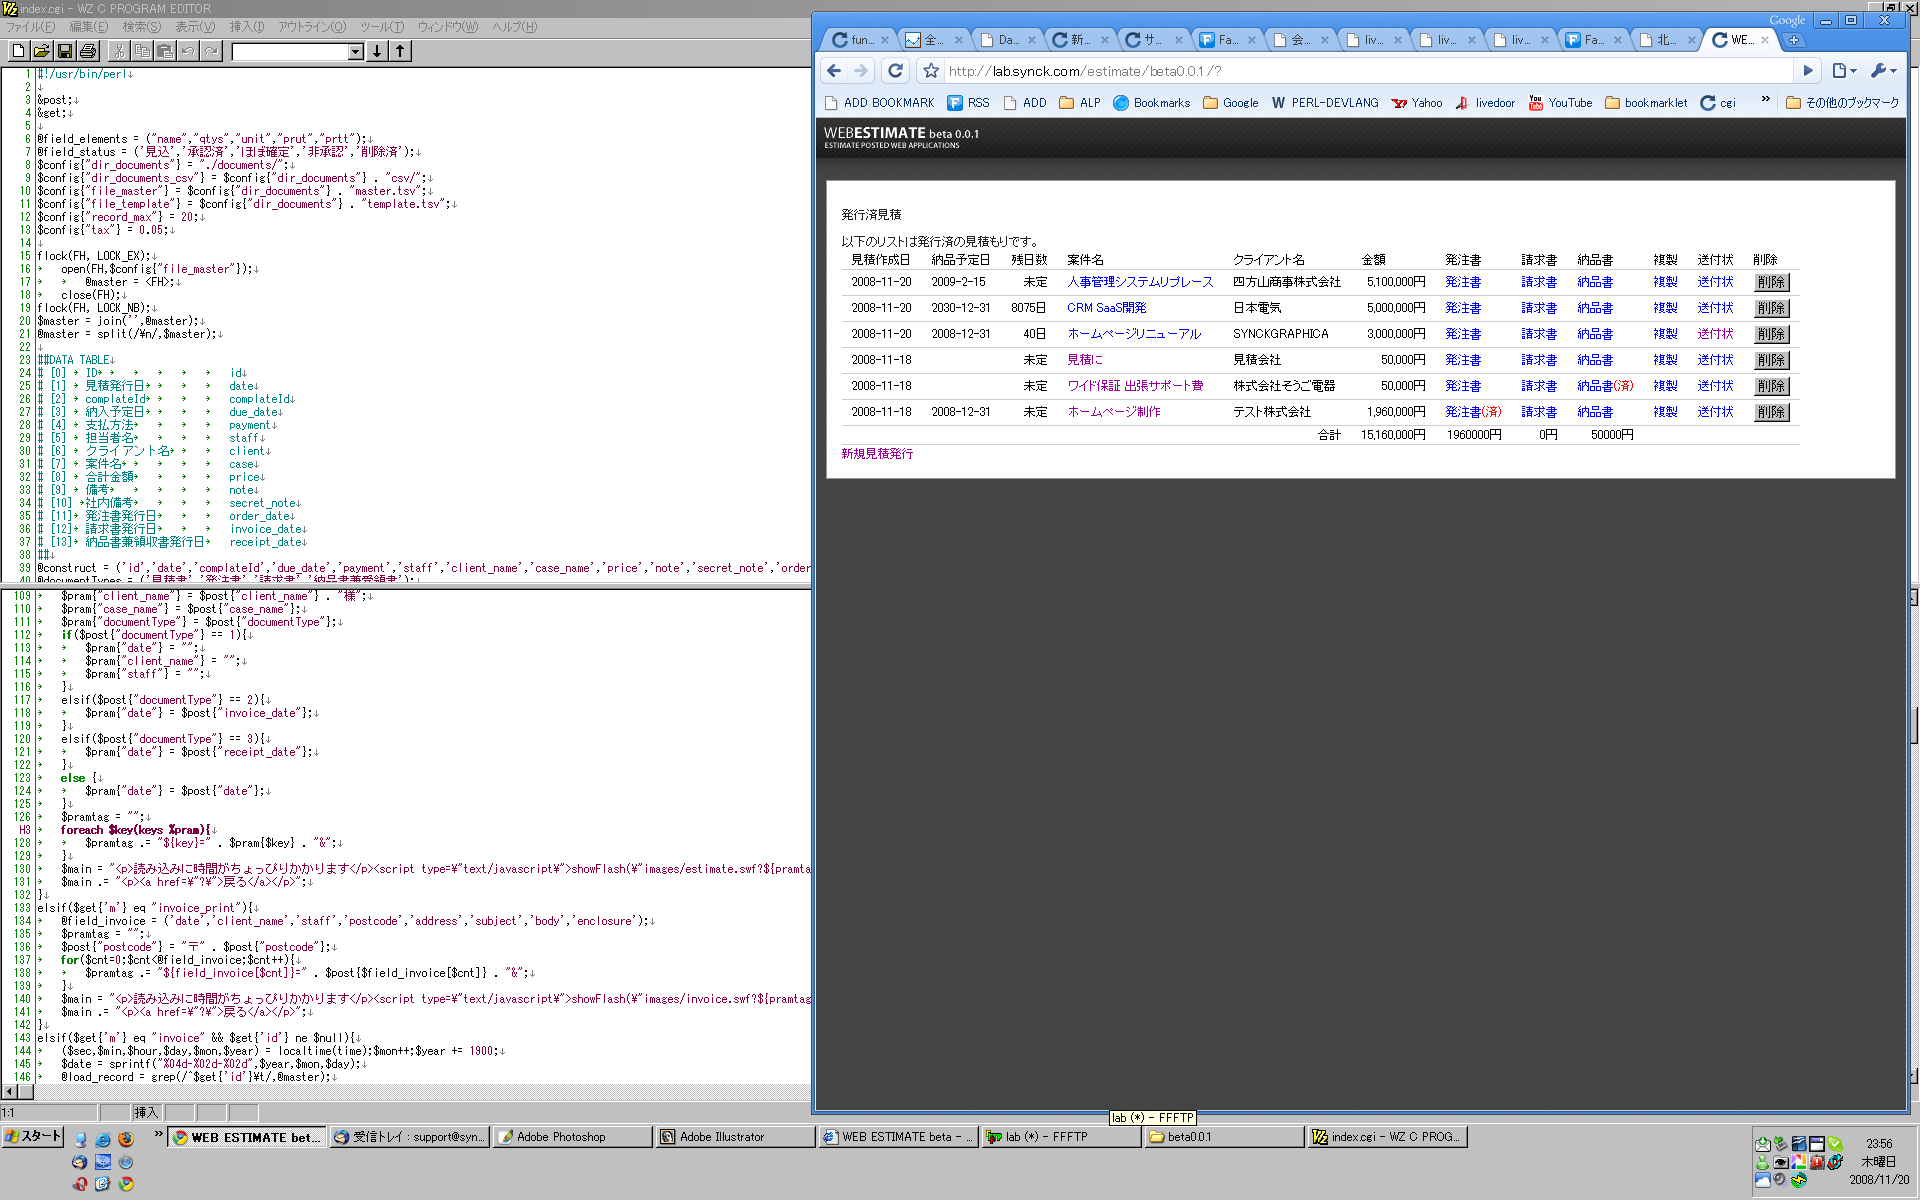Open the ALP bookmarks folder
This screenshot has width=1920, height=1200.
pos(1080,102)
